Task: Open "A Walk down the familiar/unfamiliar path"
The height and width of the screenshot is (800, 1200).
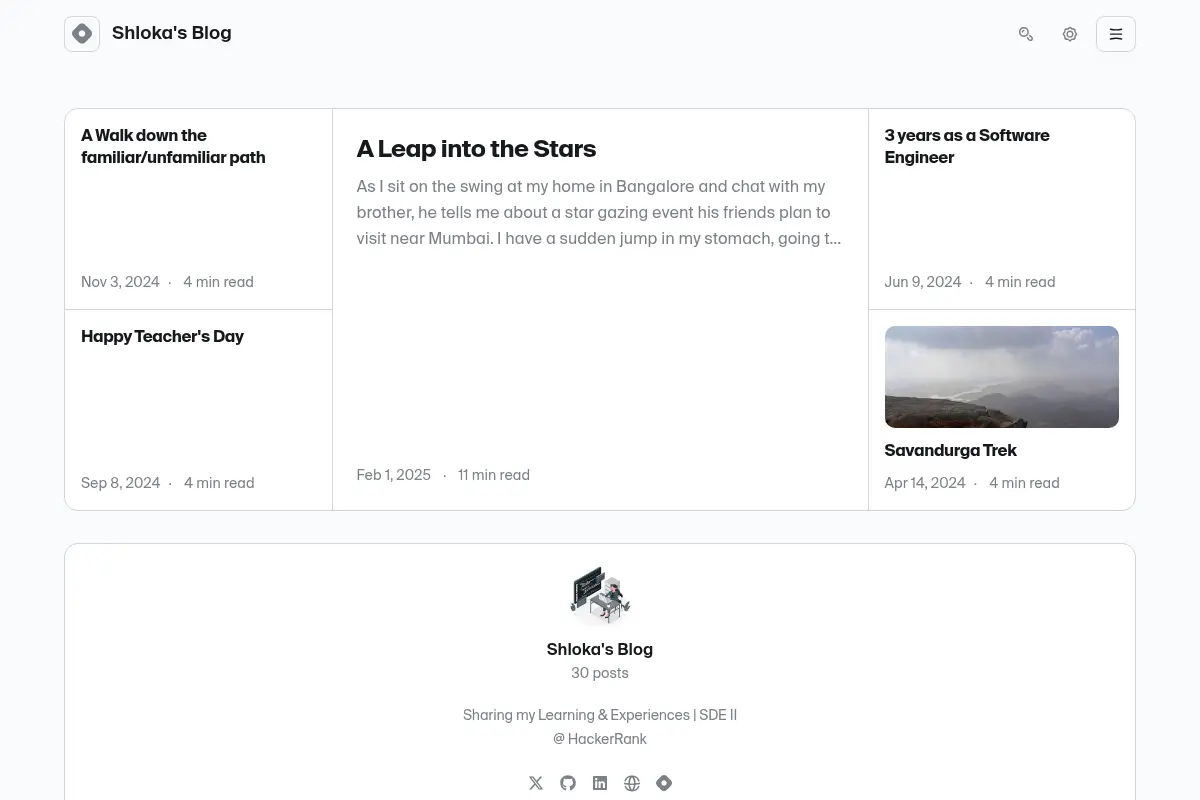Action: tap(173, 146)
